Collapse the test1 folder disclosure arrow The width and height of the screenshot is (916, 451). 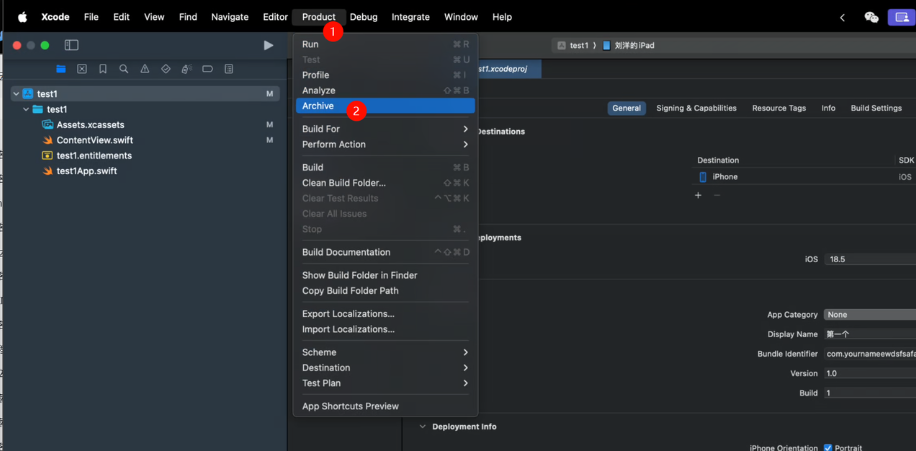pyautogui.click(x=26, y=109)
